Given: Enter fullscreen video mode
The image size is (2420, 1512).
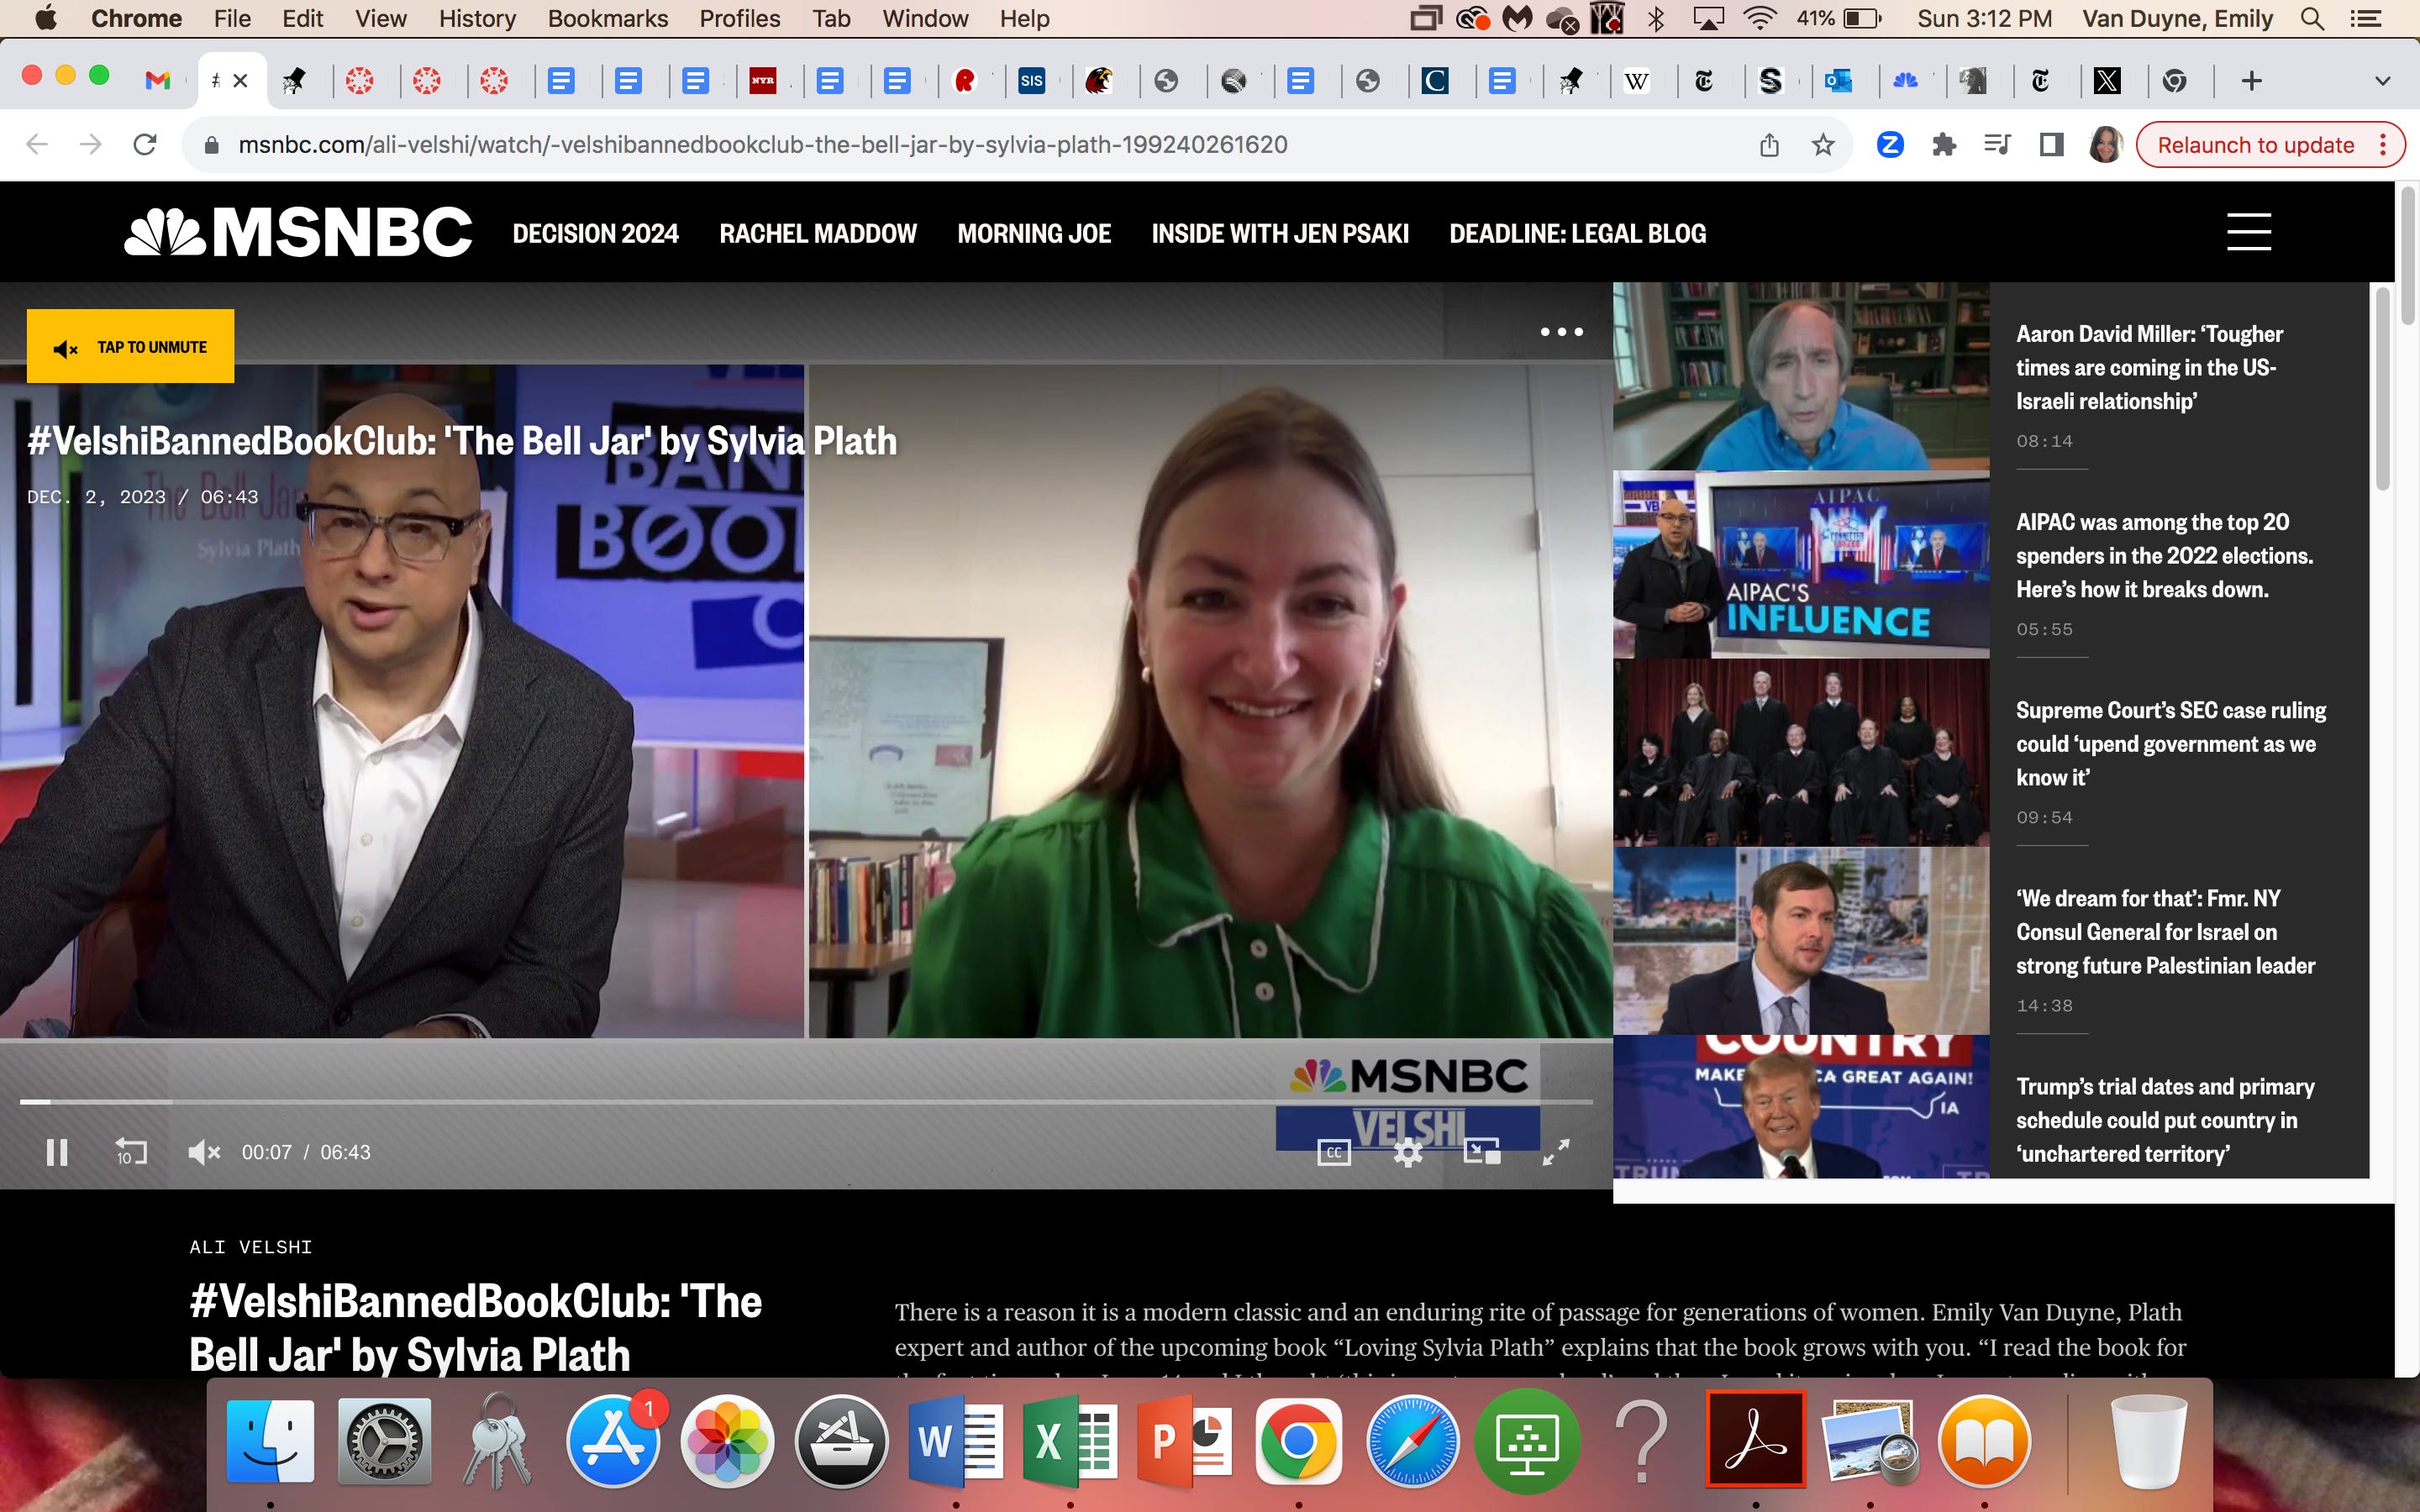Looking at the screenshot, I should click(1556, 1152).
